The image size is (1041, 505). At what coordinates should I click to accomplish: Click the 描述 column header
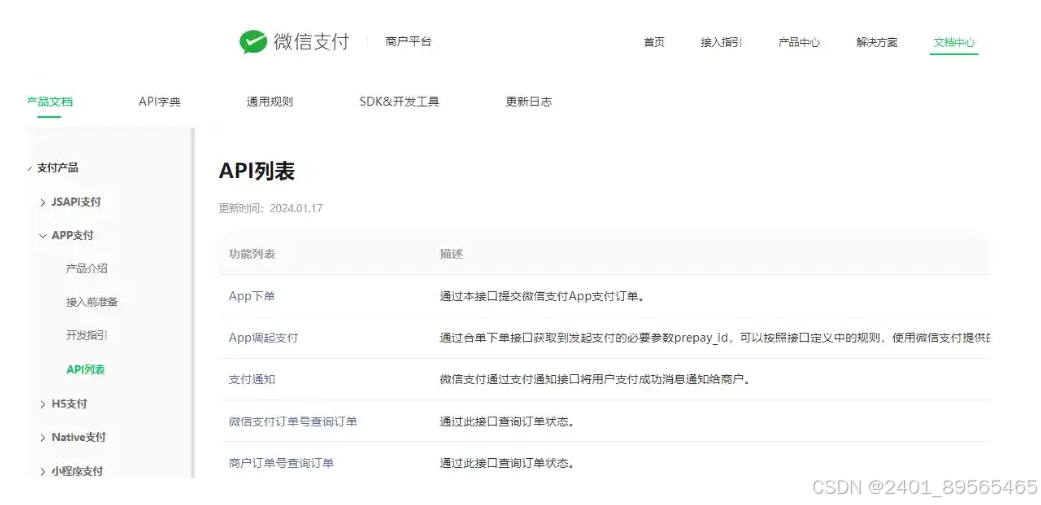click(451, 254)
